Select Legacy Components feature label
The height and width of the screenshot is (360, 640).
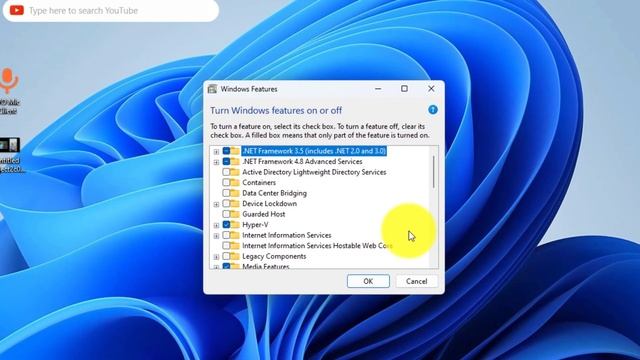click(274, 256)
